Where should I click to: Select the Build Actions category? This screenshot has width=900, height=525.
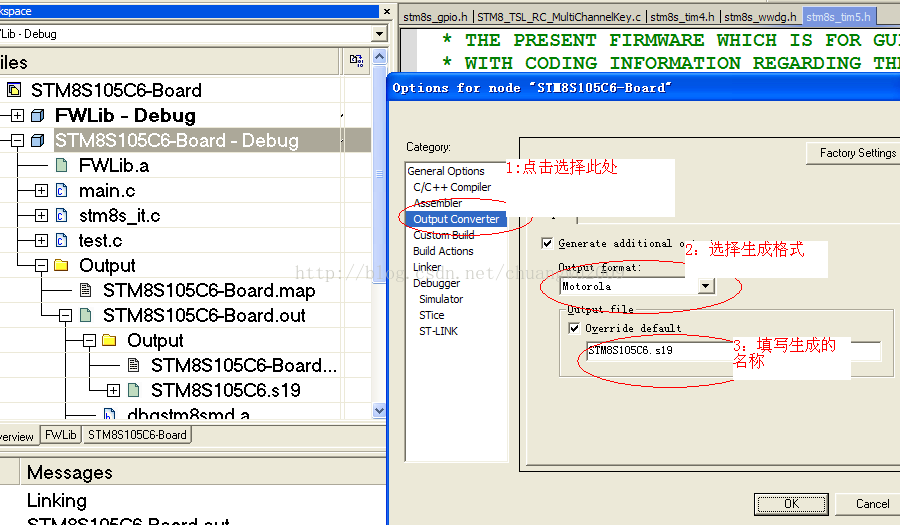pos(443,251)
